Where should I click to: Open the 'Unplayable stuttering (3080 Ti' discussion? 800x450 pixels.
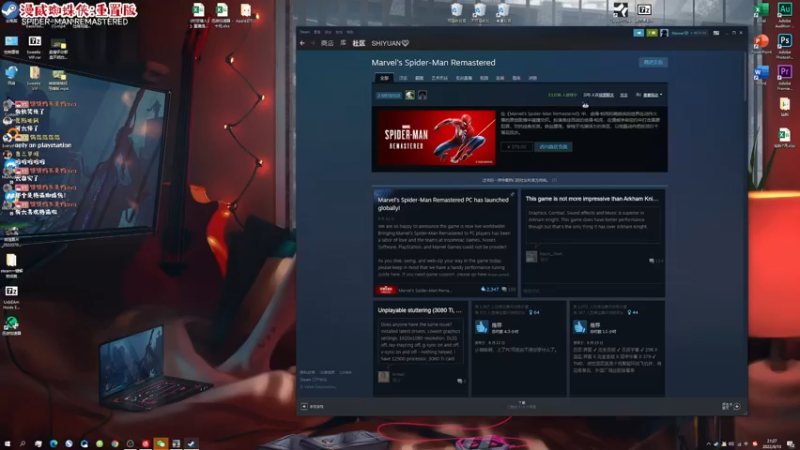[419, 310]
